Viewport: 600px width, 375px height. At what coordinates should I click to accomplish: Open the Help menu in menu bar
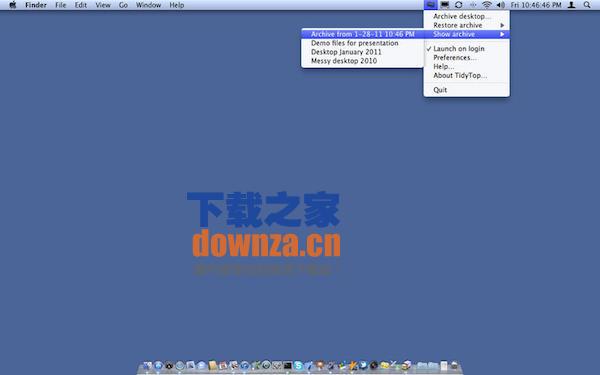(177, 5)
